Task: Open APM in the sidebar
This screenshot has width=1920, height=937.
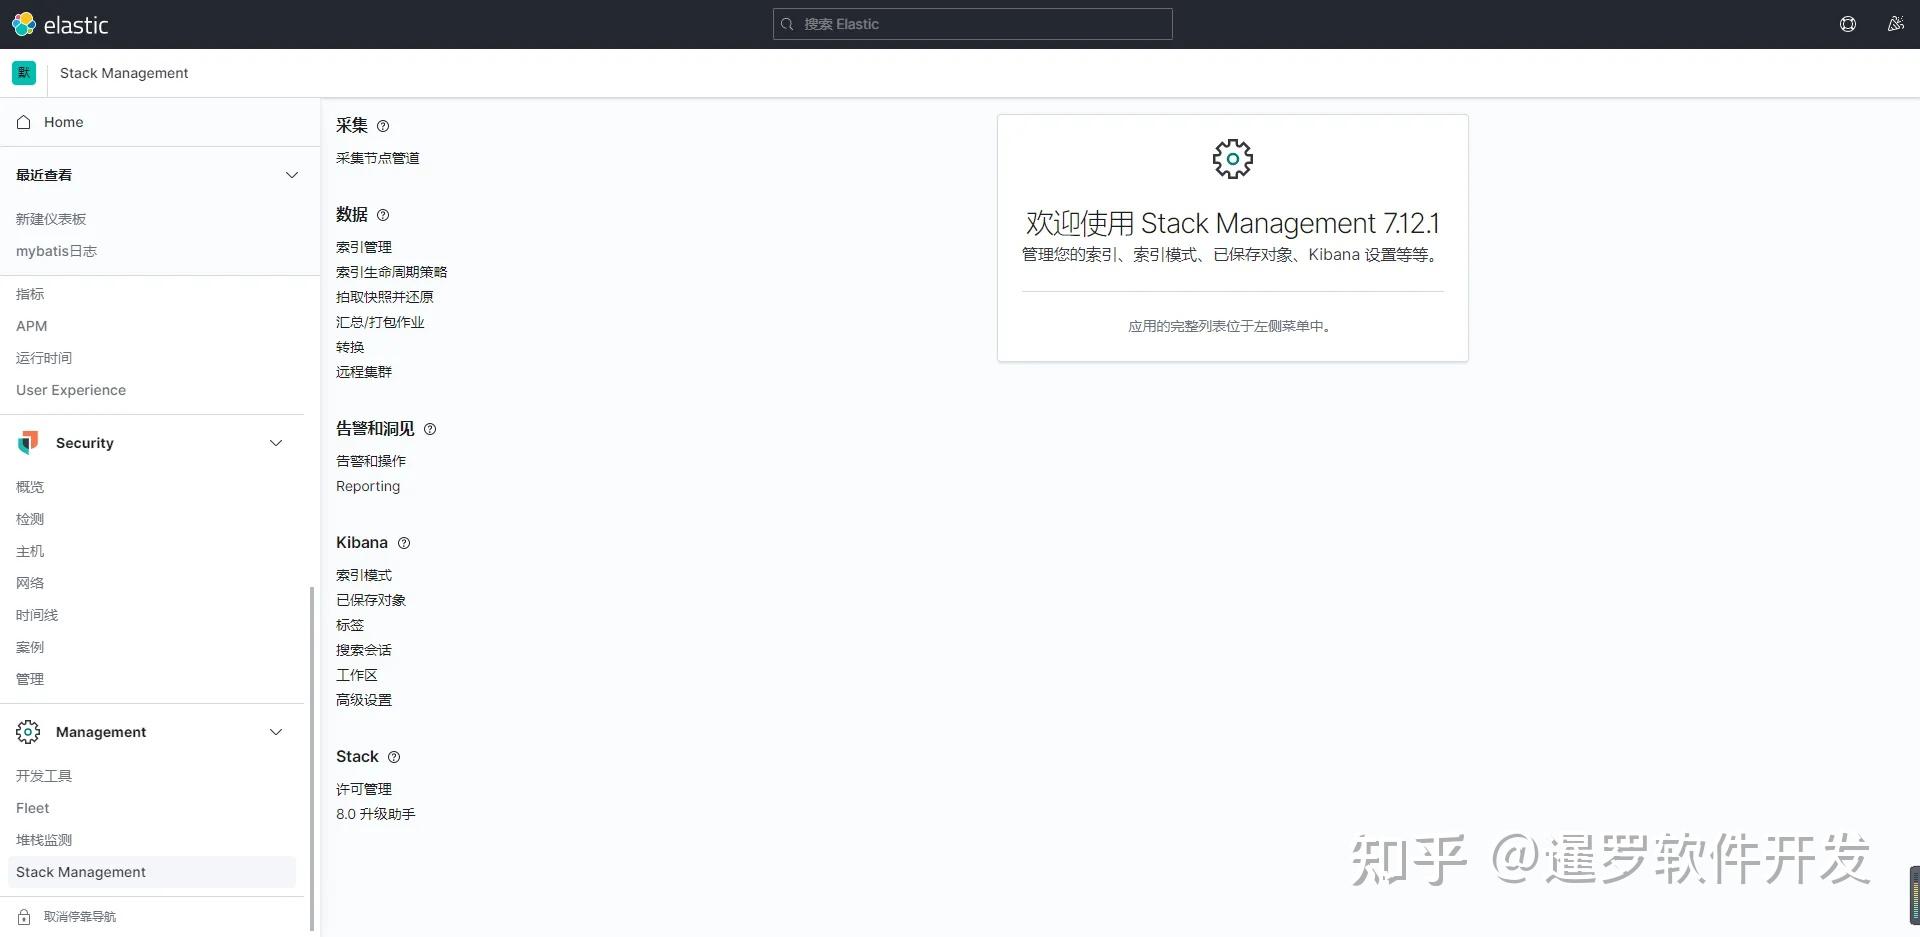Action: point(32,326)
